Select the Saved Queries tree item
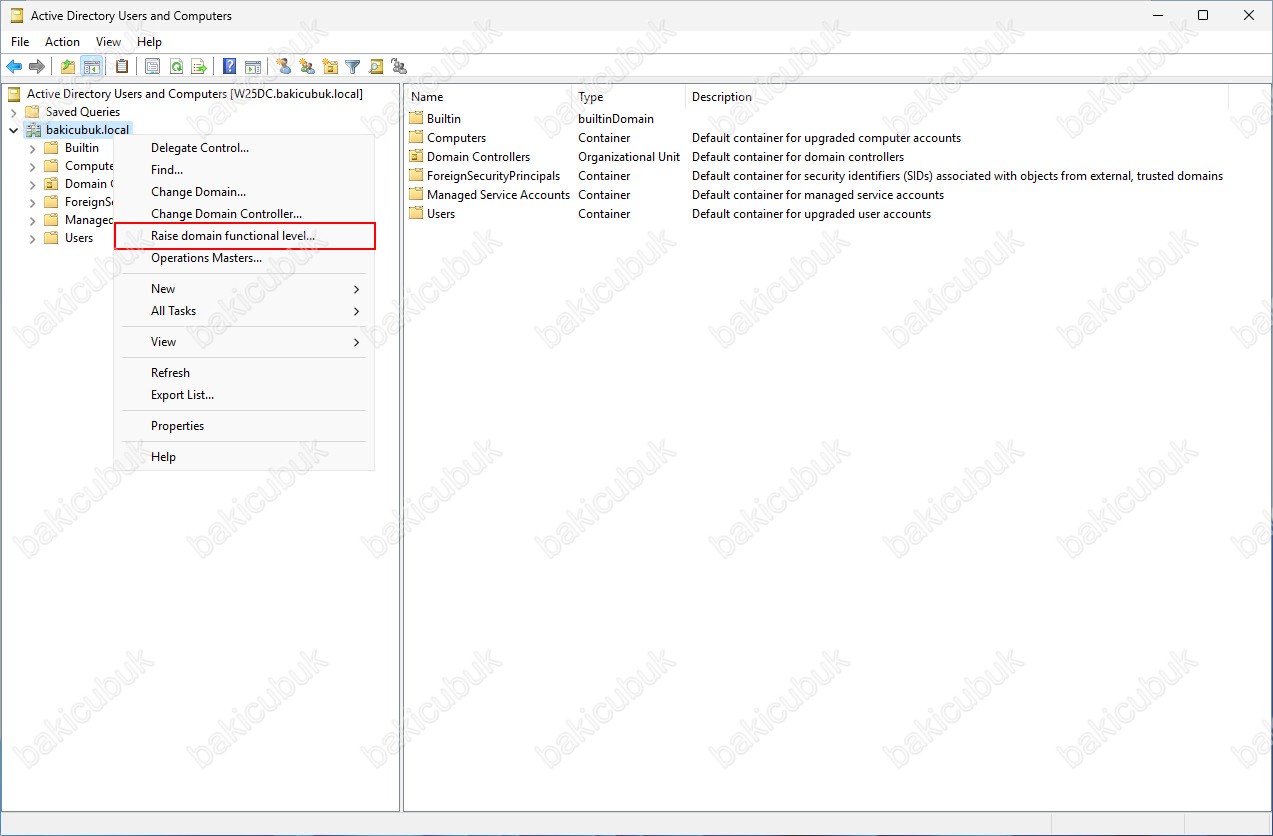Image resolution: width=1273 pixels, height=836 pixels. pyautogui.click(x=83, y=112)
